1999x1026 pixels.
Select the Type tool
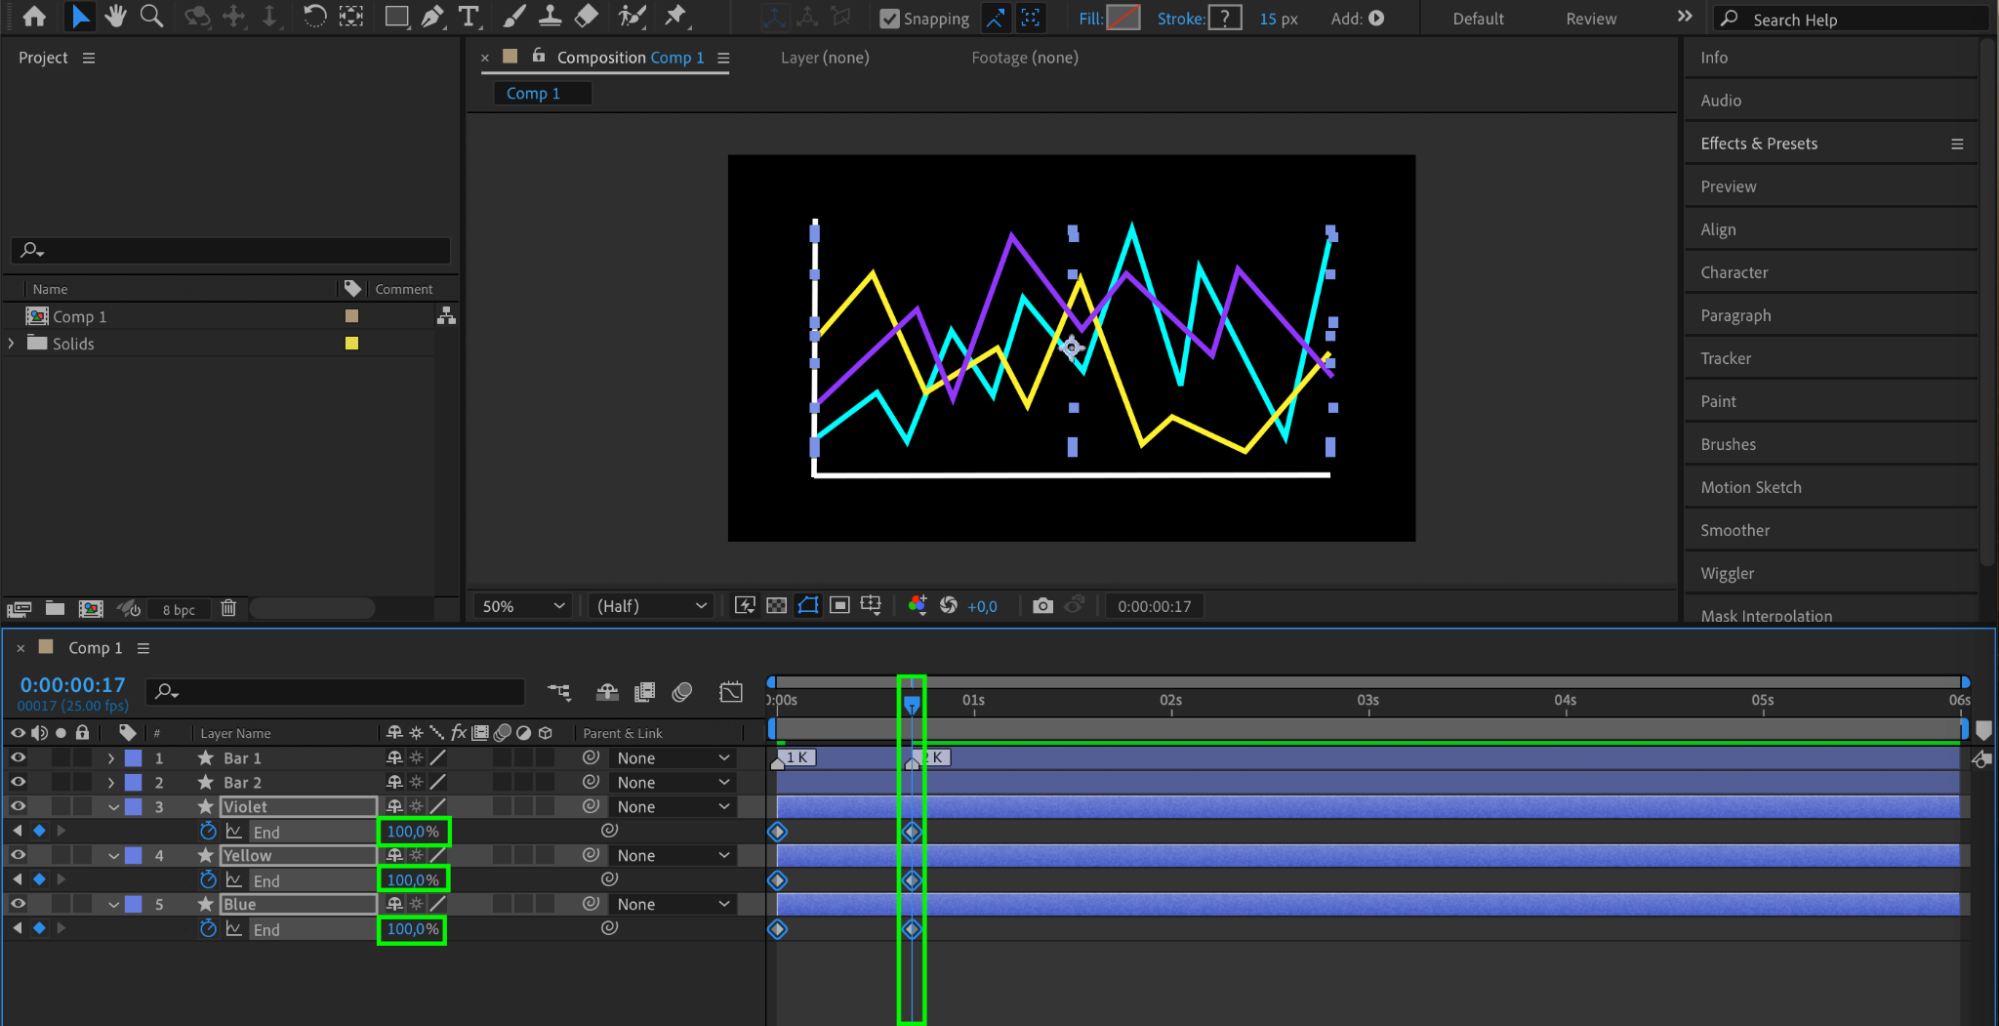tap(468, 16)
